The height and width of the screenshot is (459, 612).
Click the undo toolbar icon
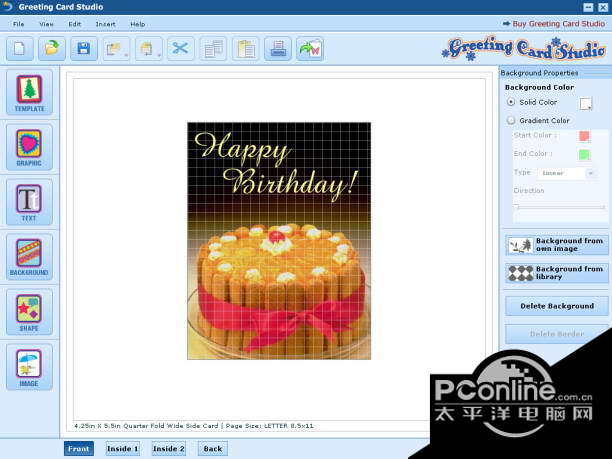click(116, 49)
